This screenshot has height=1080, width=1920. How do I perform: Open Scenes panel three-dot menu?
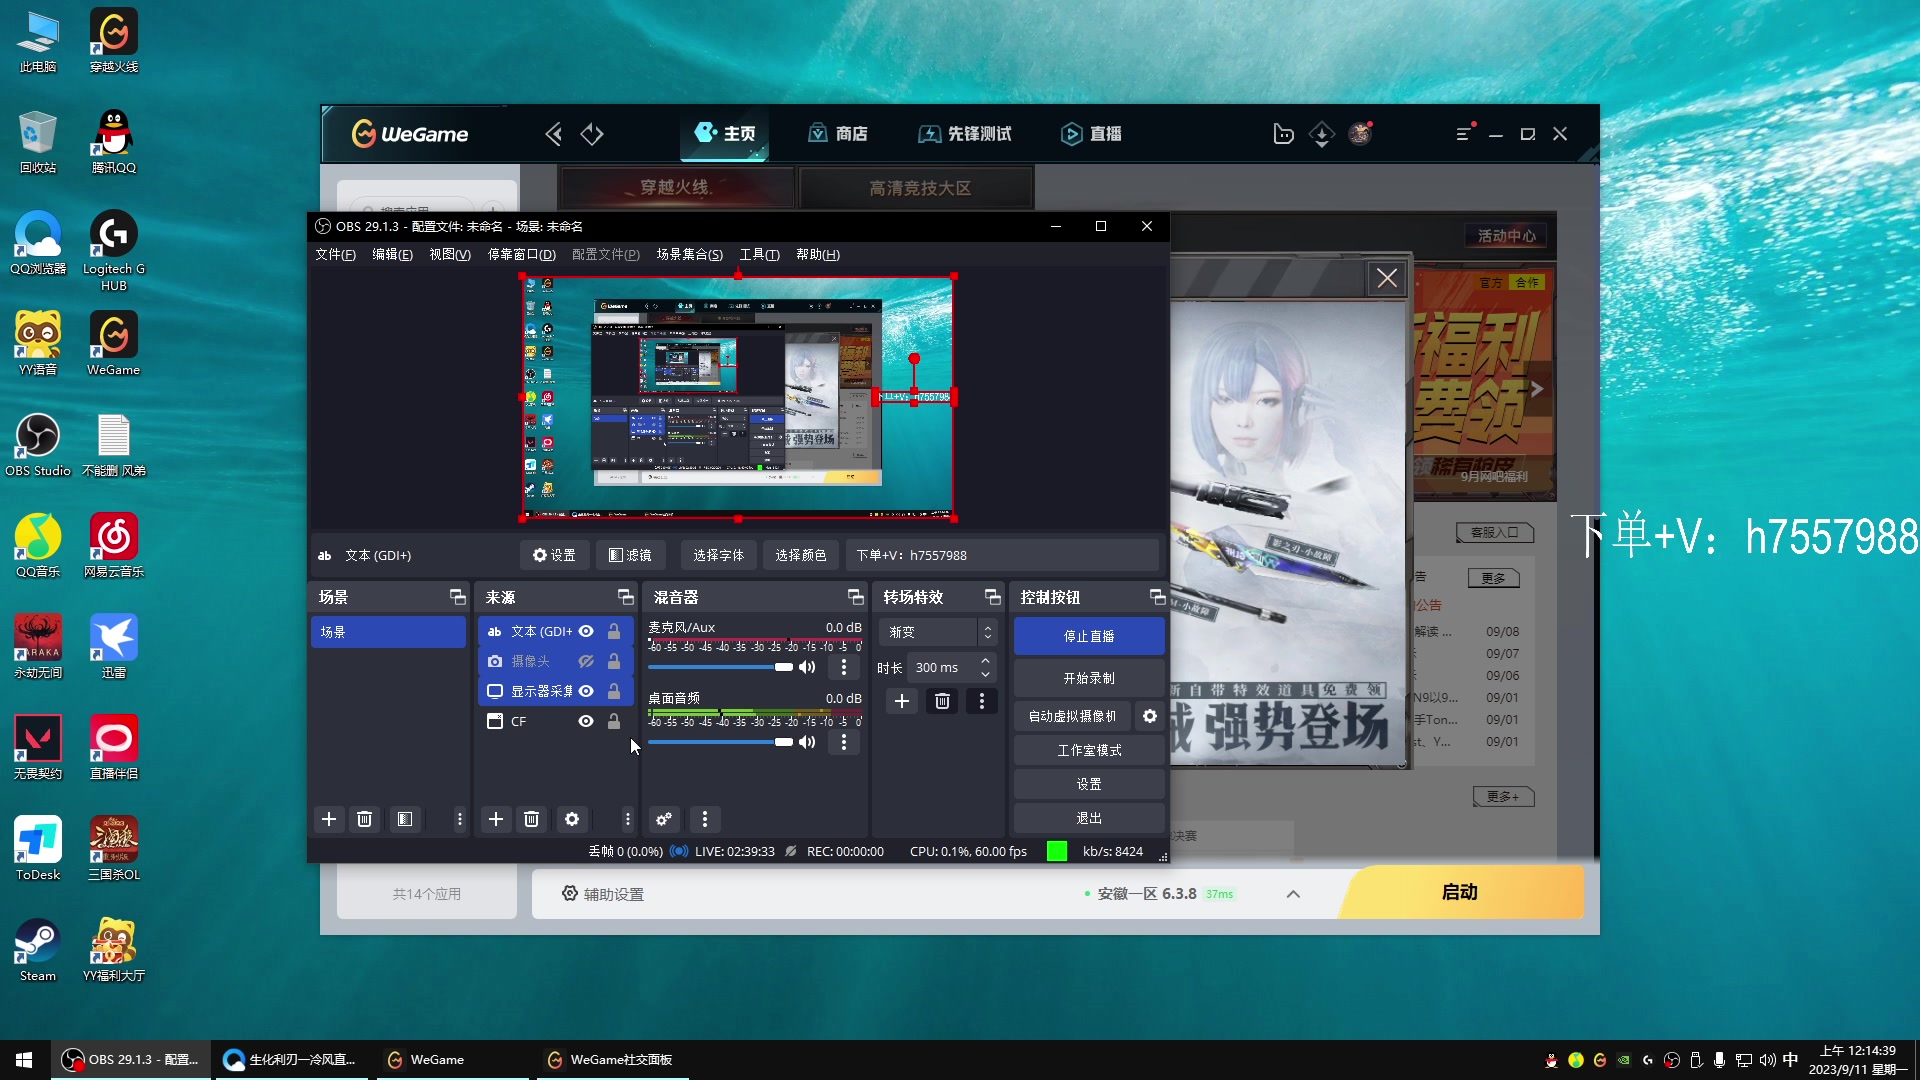pyautogui.click(x=460, y=819)
